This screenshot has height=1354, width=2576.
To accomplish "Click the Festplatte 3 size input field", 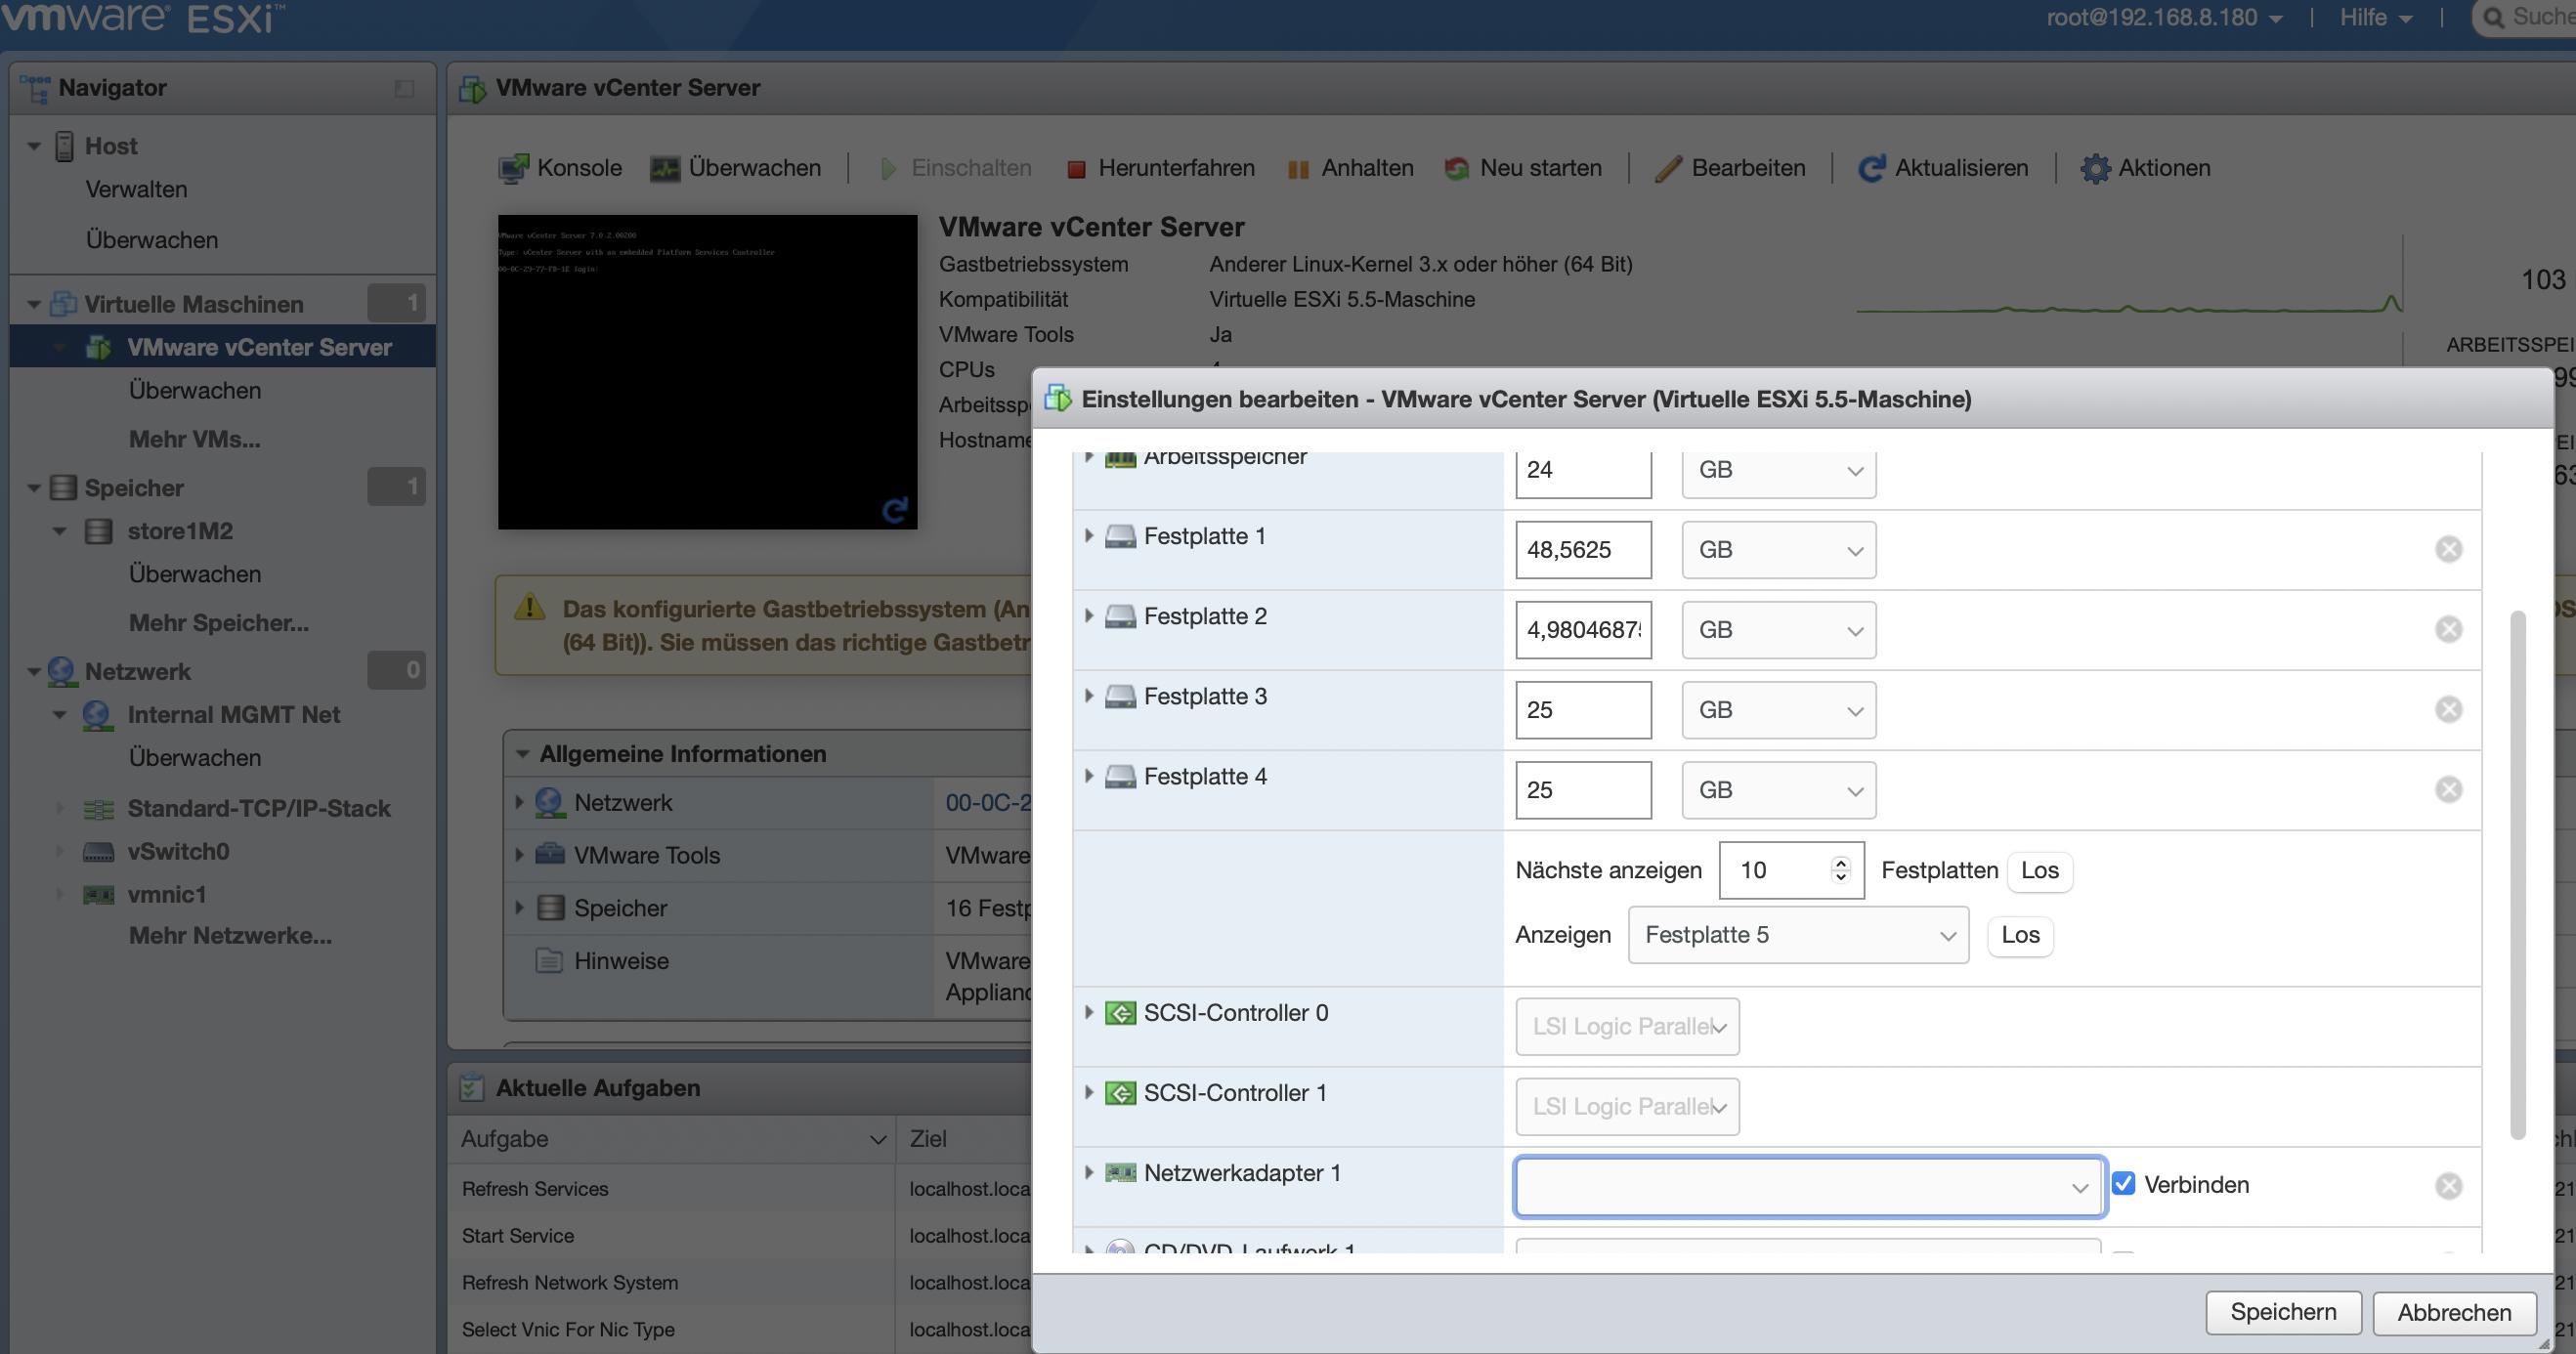I will tap(1582, 709).
